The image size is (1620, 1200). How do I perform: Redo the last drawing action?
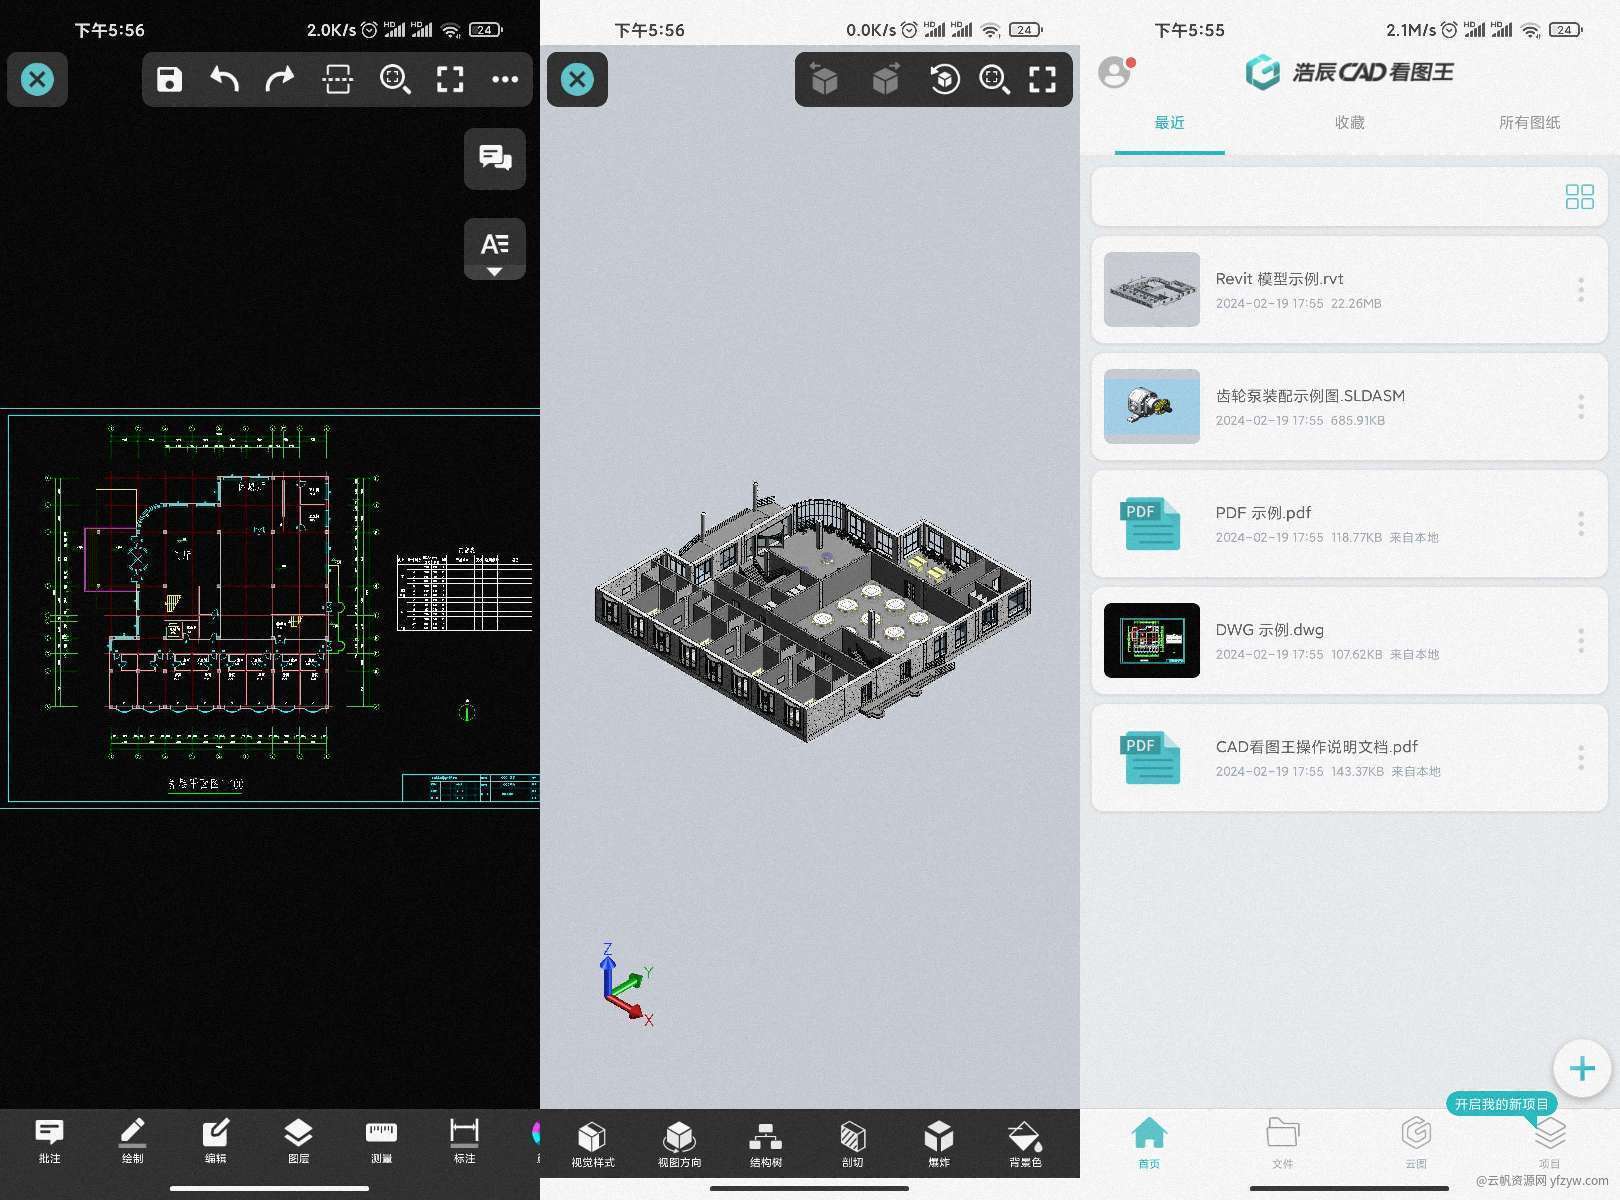[x=280, y=79]
